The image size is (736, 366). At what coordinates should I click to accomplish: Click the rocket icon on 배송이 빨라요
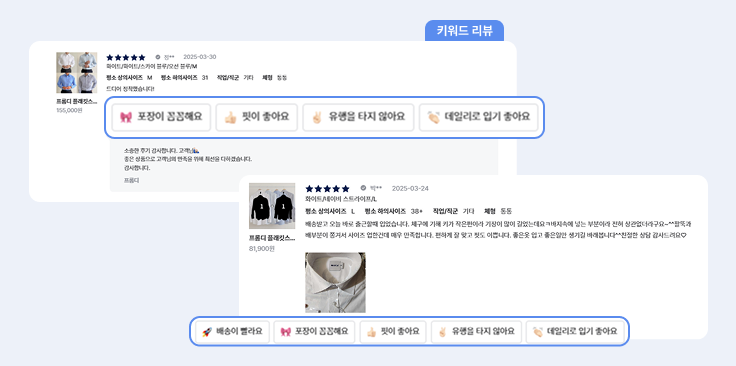click(x=207, y=332)
